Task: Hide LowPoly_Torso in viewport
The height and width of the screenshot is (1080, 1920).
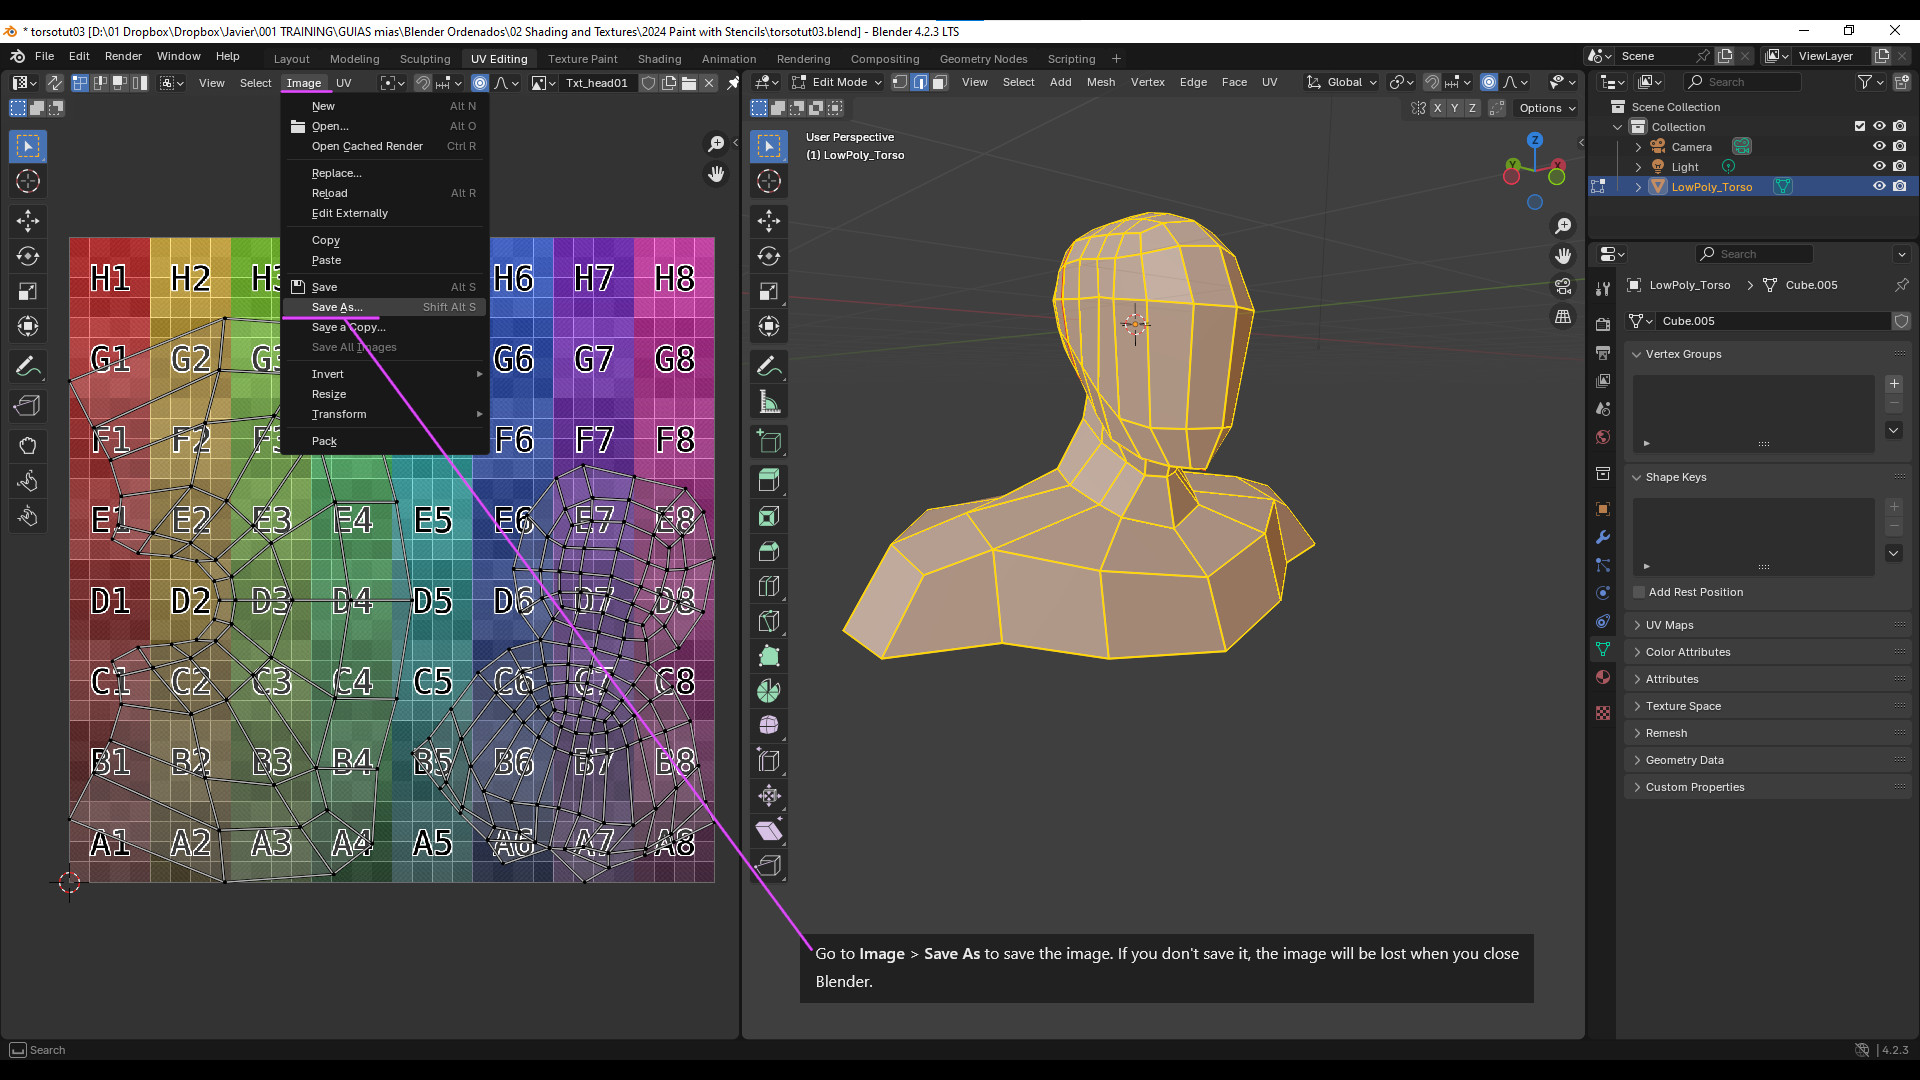Action: click(x=1879, y=186)
